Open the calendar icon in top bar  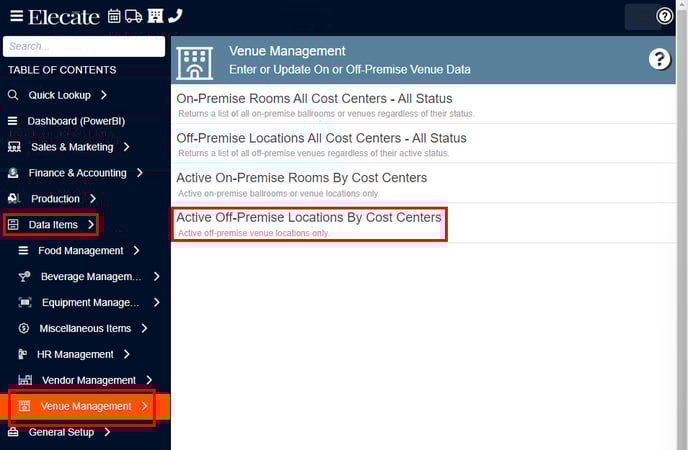114,16
